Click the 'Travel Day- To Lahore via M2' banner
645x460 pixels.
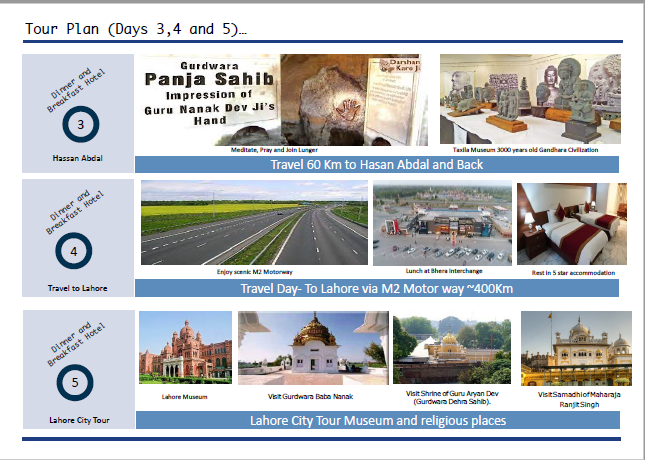[378, 290]
